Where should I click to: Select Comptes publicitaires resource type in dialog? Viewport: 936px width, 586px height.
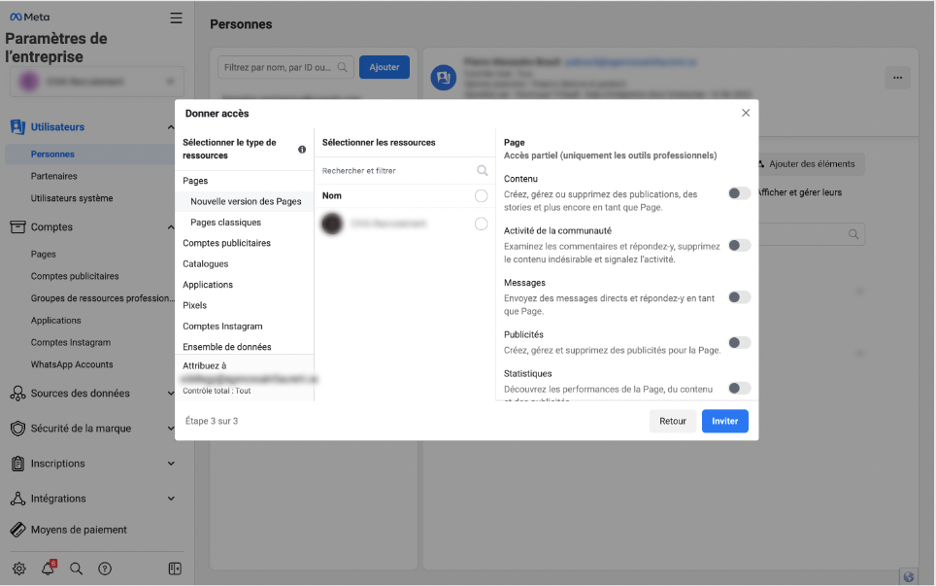(x=227, y=243)
